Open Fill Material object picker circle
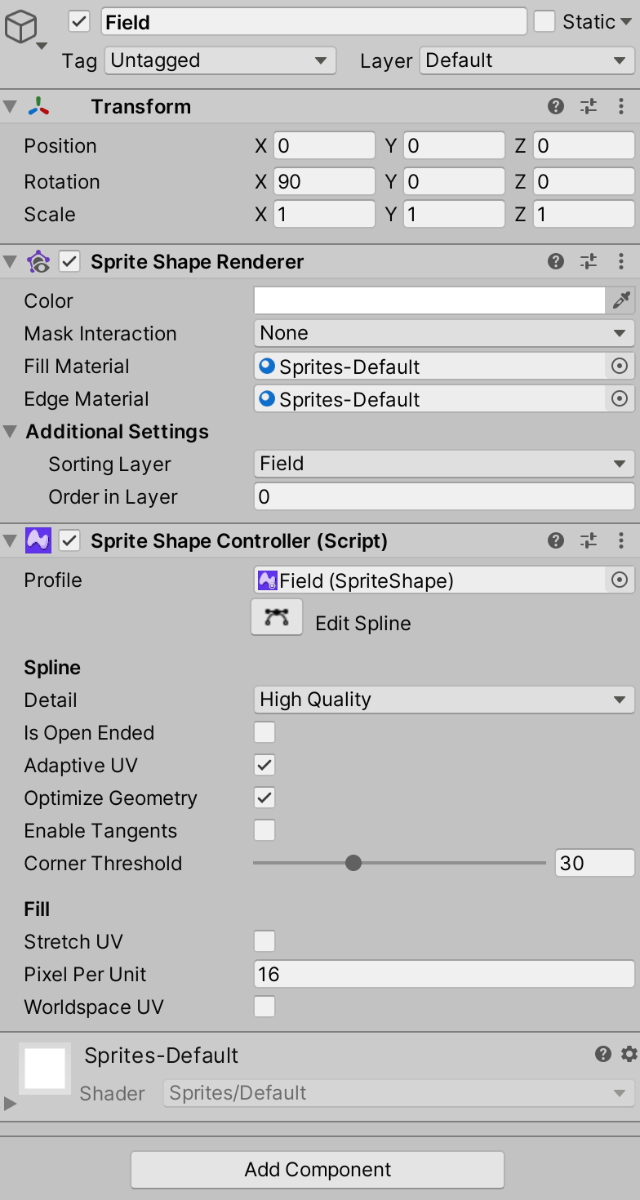This screenshot has height=1200, width=640. tap(620, 366)
